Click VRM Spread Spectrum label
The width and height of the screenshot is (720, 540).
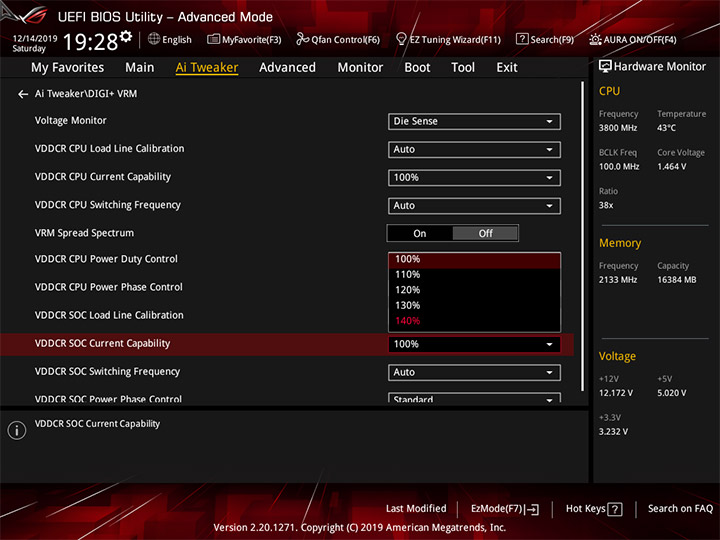[84, 233]
